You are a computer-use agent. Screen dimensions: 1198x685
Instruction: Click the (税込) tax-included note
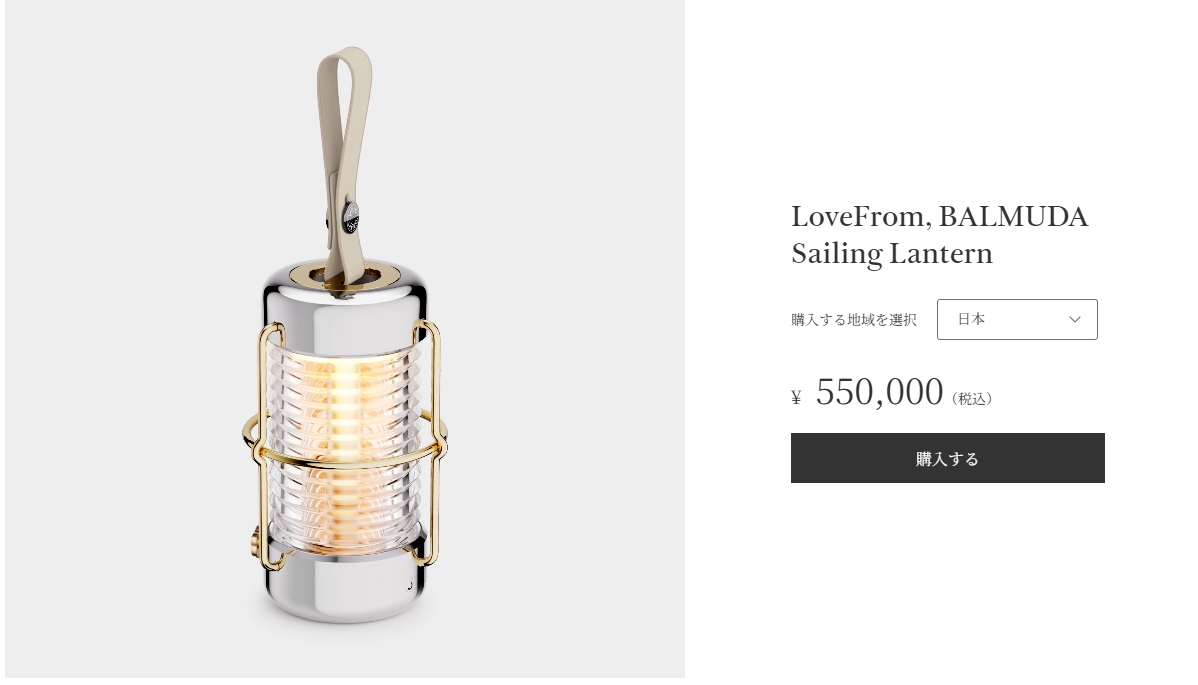(972, 399)
